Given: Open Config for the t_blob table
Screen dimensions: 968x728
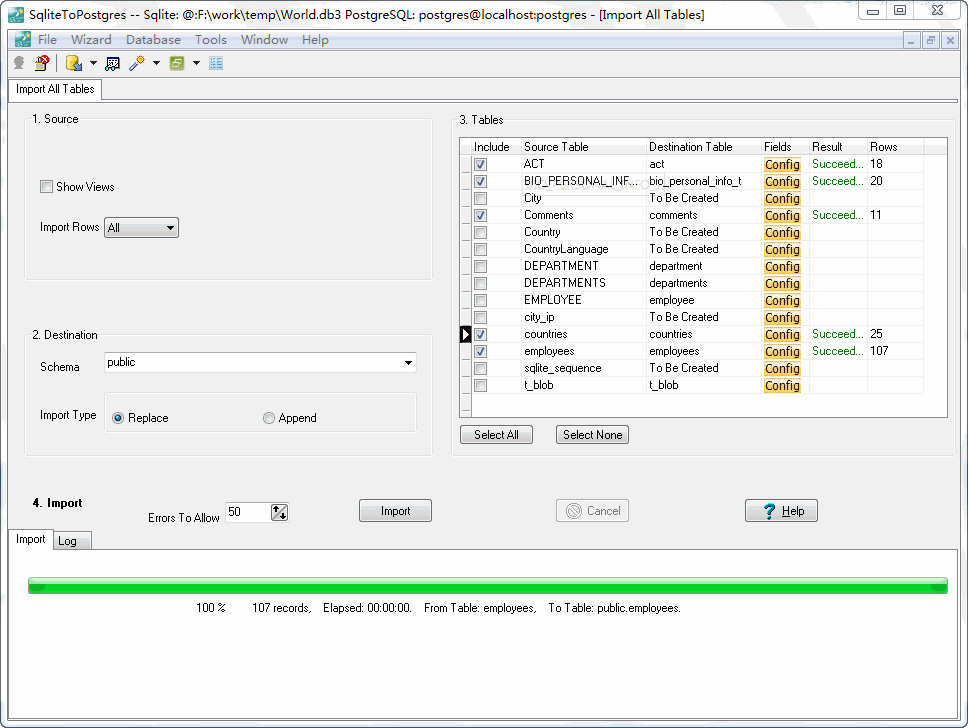Looking at the screenshot, I should point(782,385).
